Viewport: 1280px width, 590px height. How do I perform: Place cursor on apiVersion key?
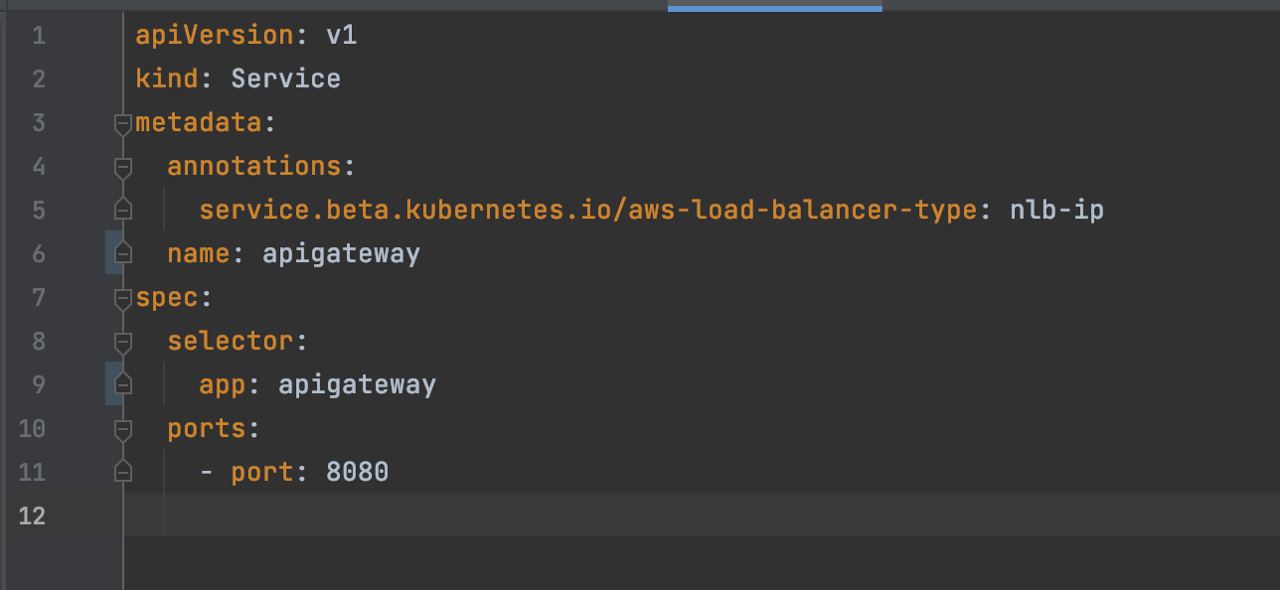coord(214,35)
